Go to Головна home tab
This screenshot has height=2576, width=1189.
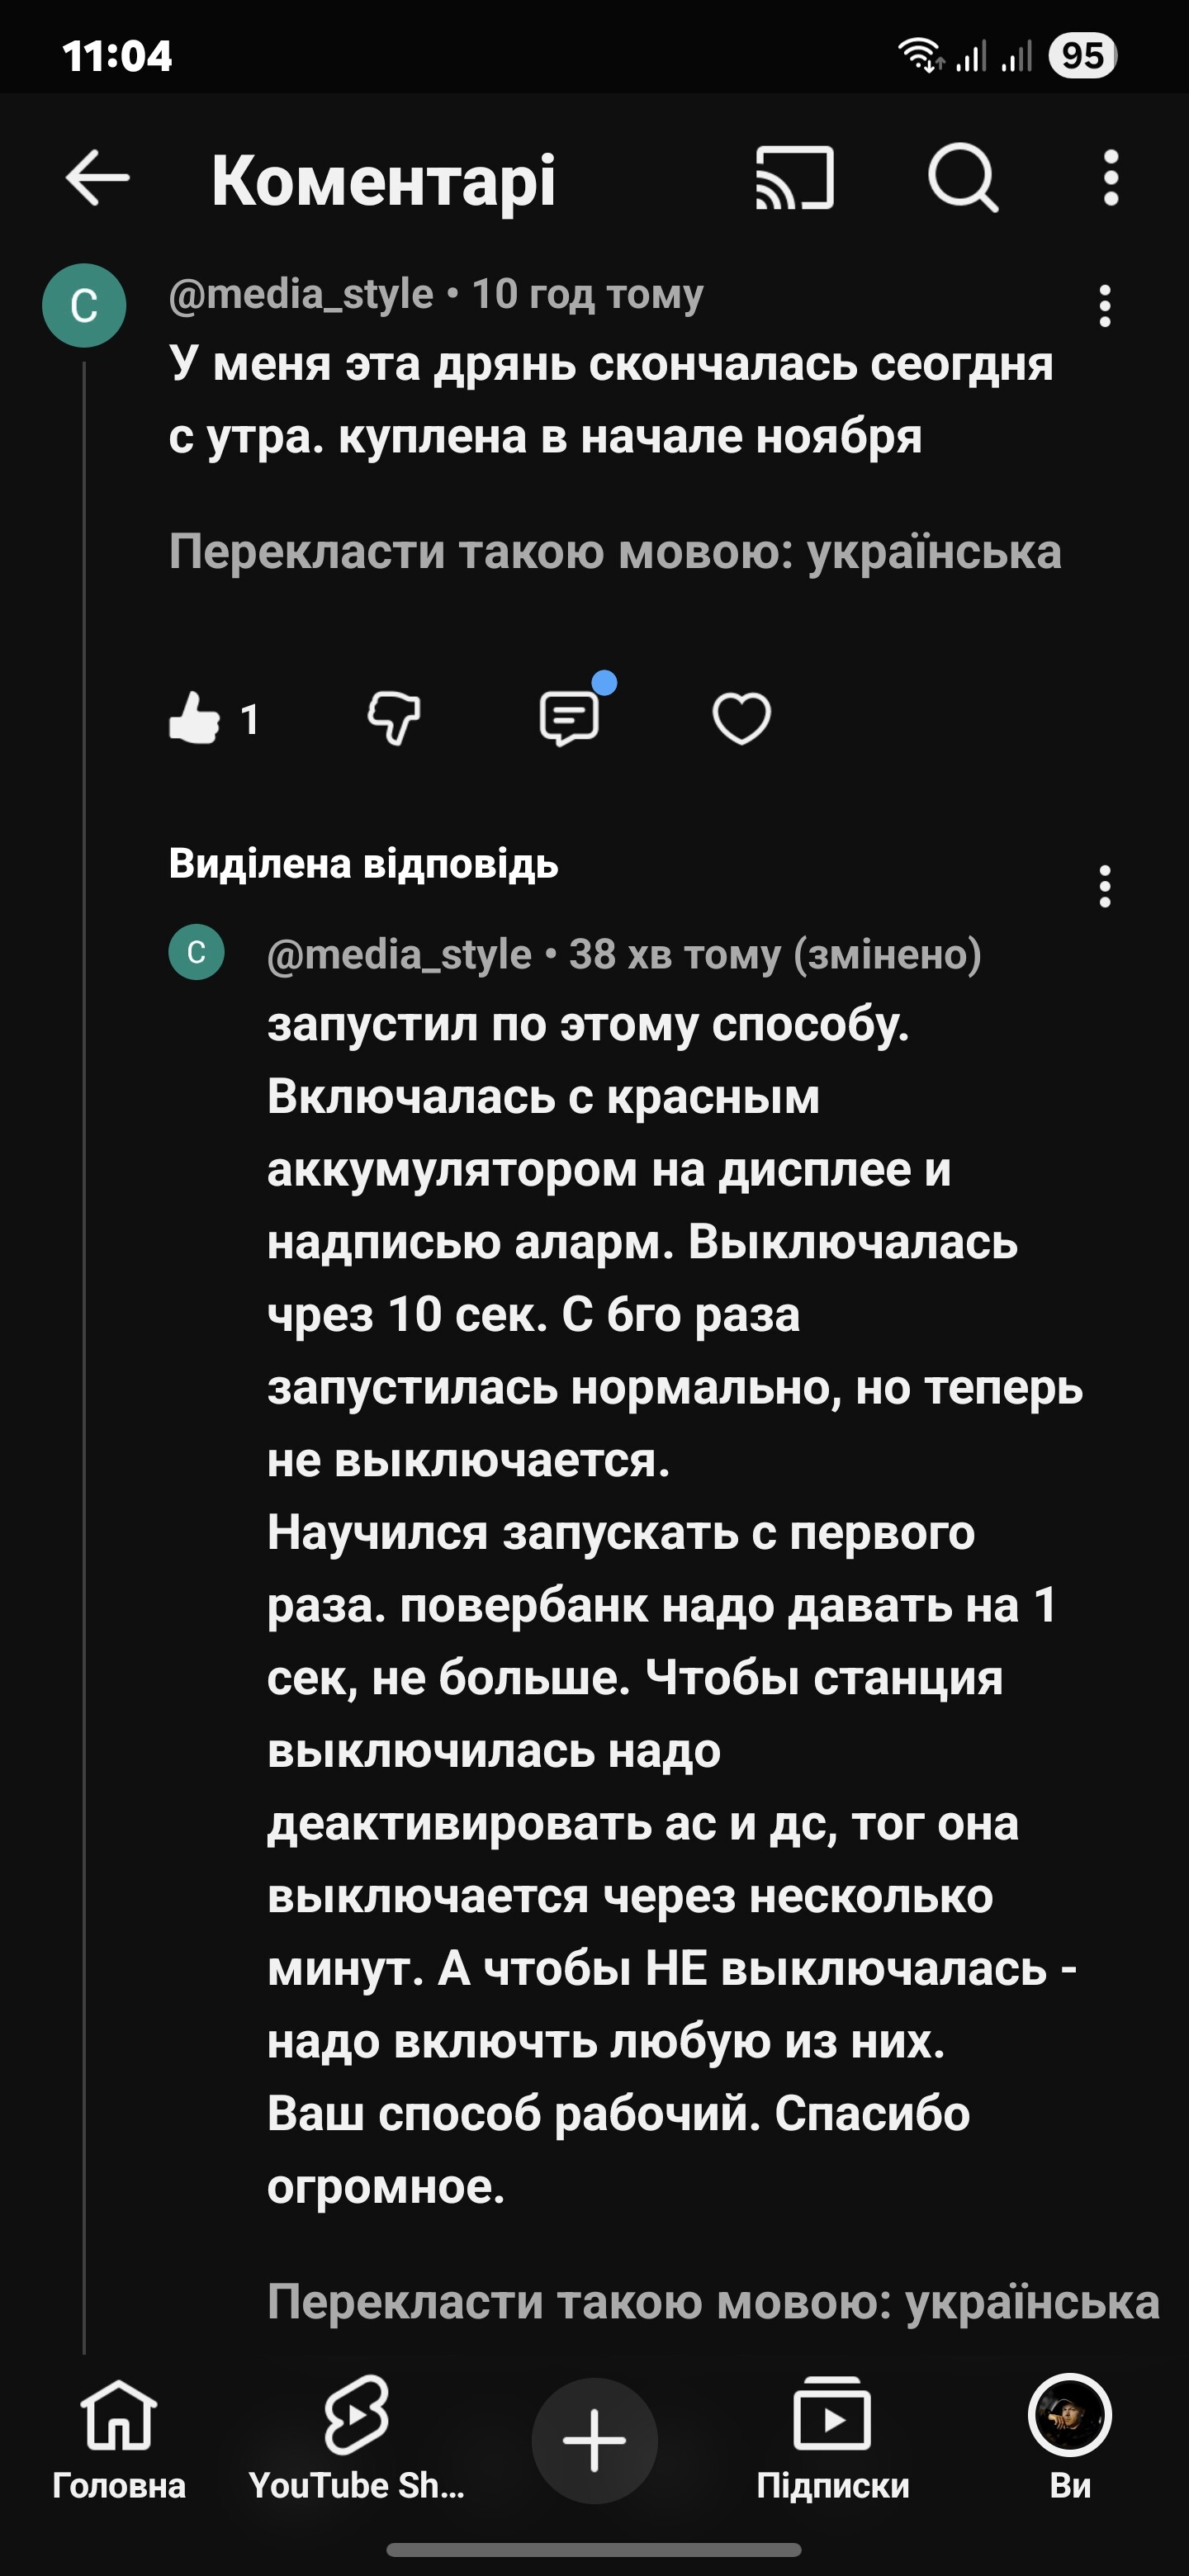[x=119, y=2440]
